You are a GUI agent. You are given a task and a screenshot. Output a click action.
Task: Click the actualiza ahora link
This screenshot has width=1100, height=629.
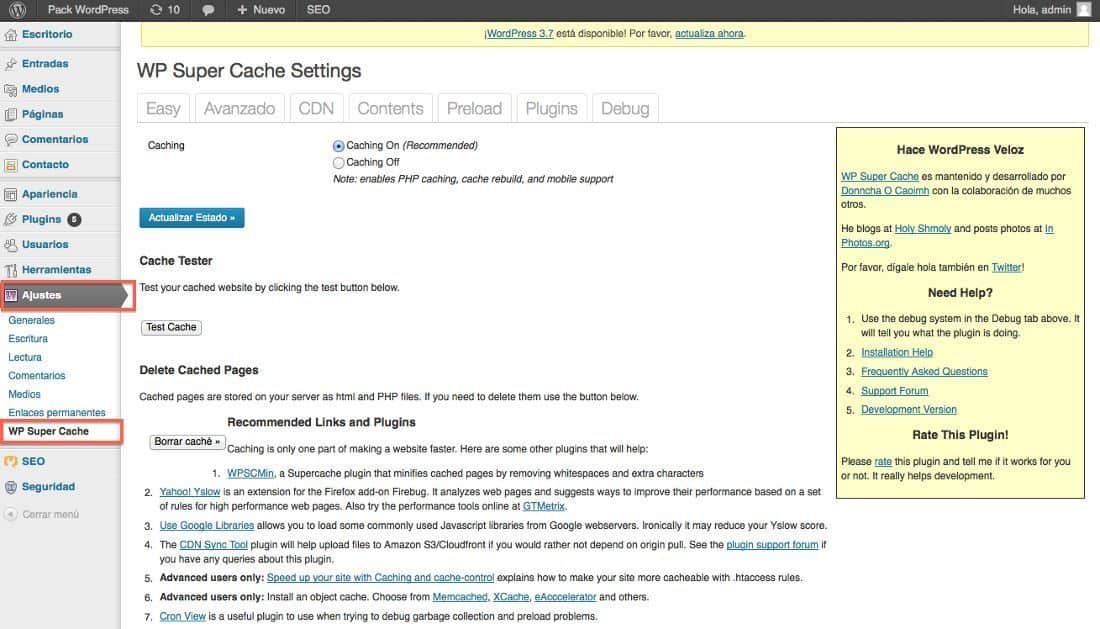(709, 34)
